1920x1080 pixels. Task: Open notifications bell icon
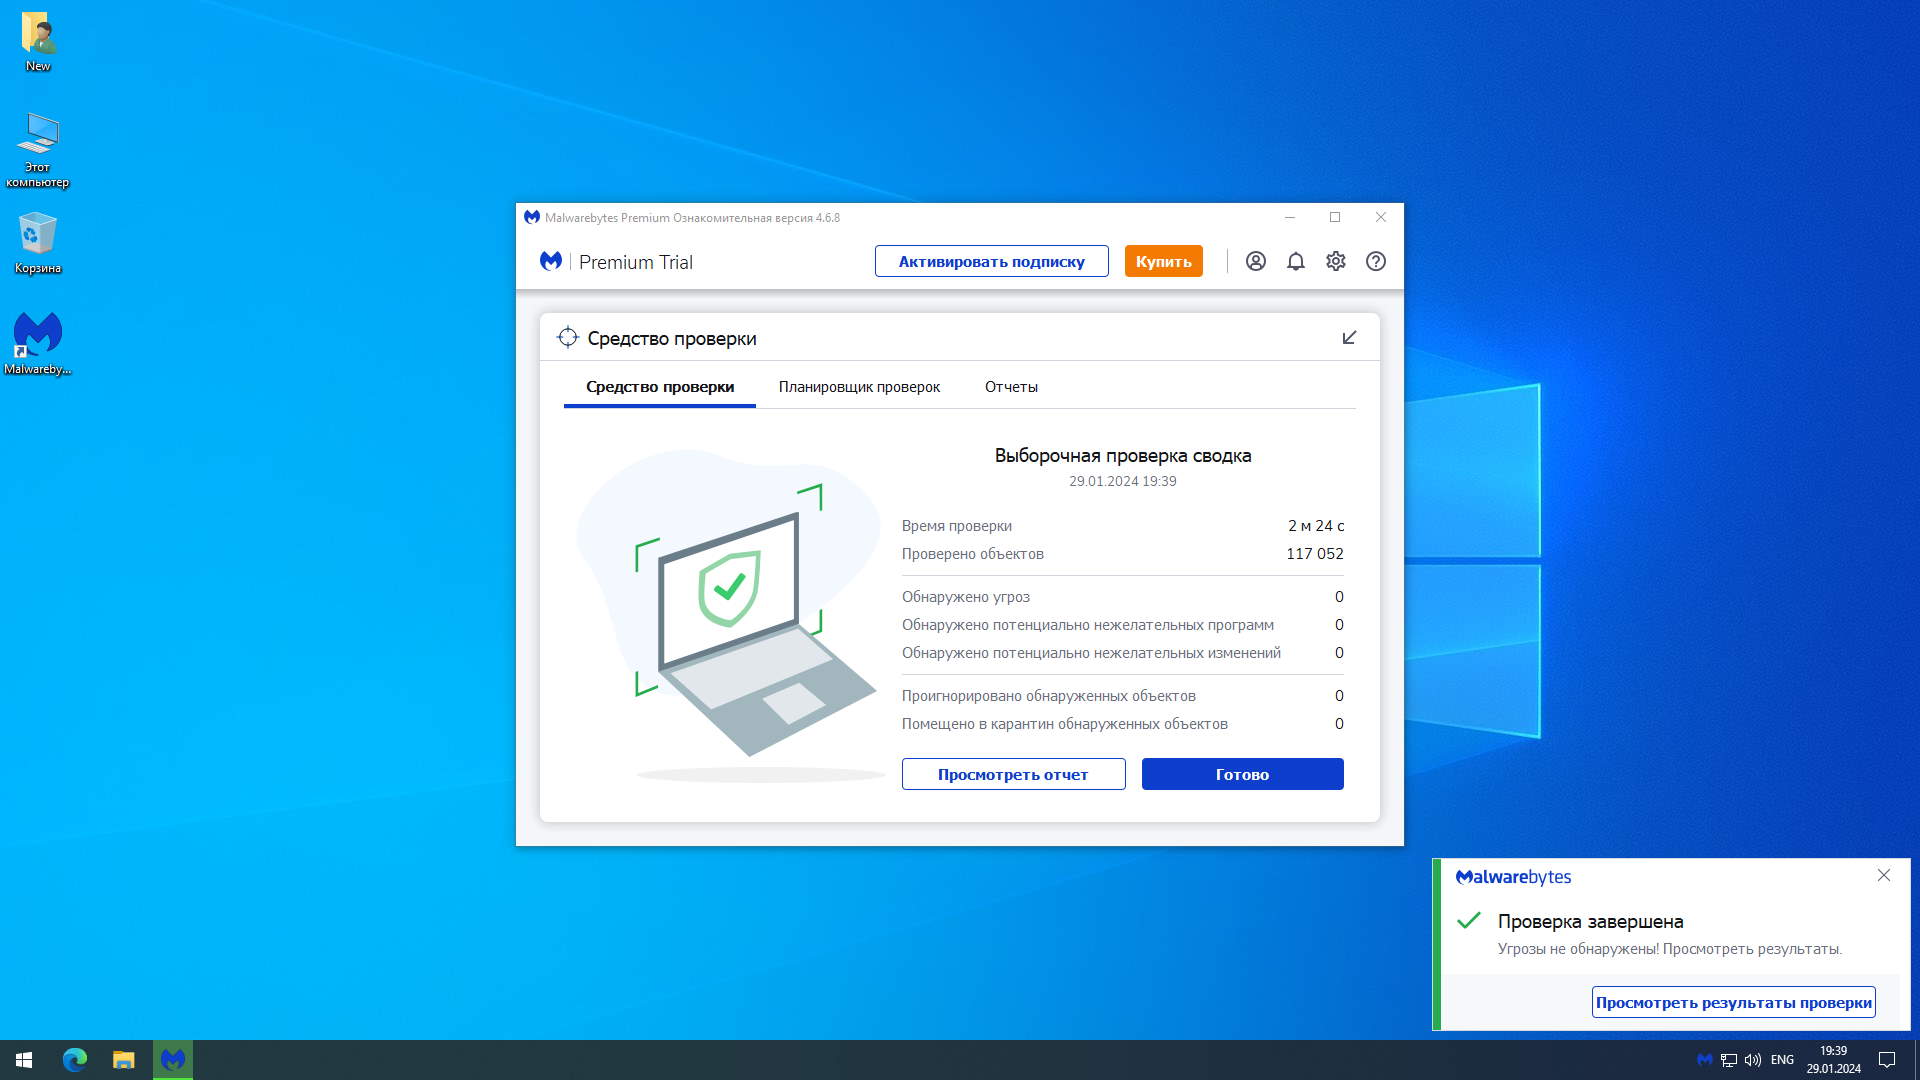[x=1296, y=261]
